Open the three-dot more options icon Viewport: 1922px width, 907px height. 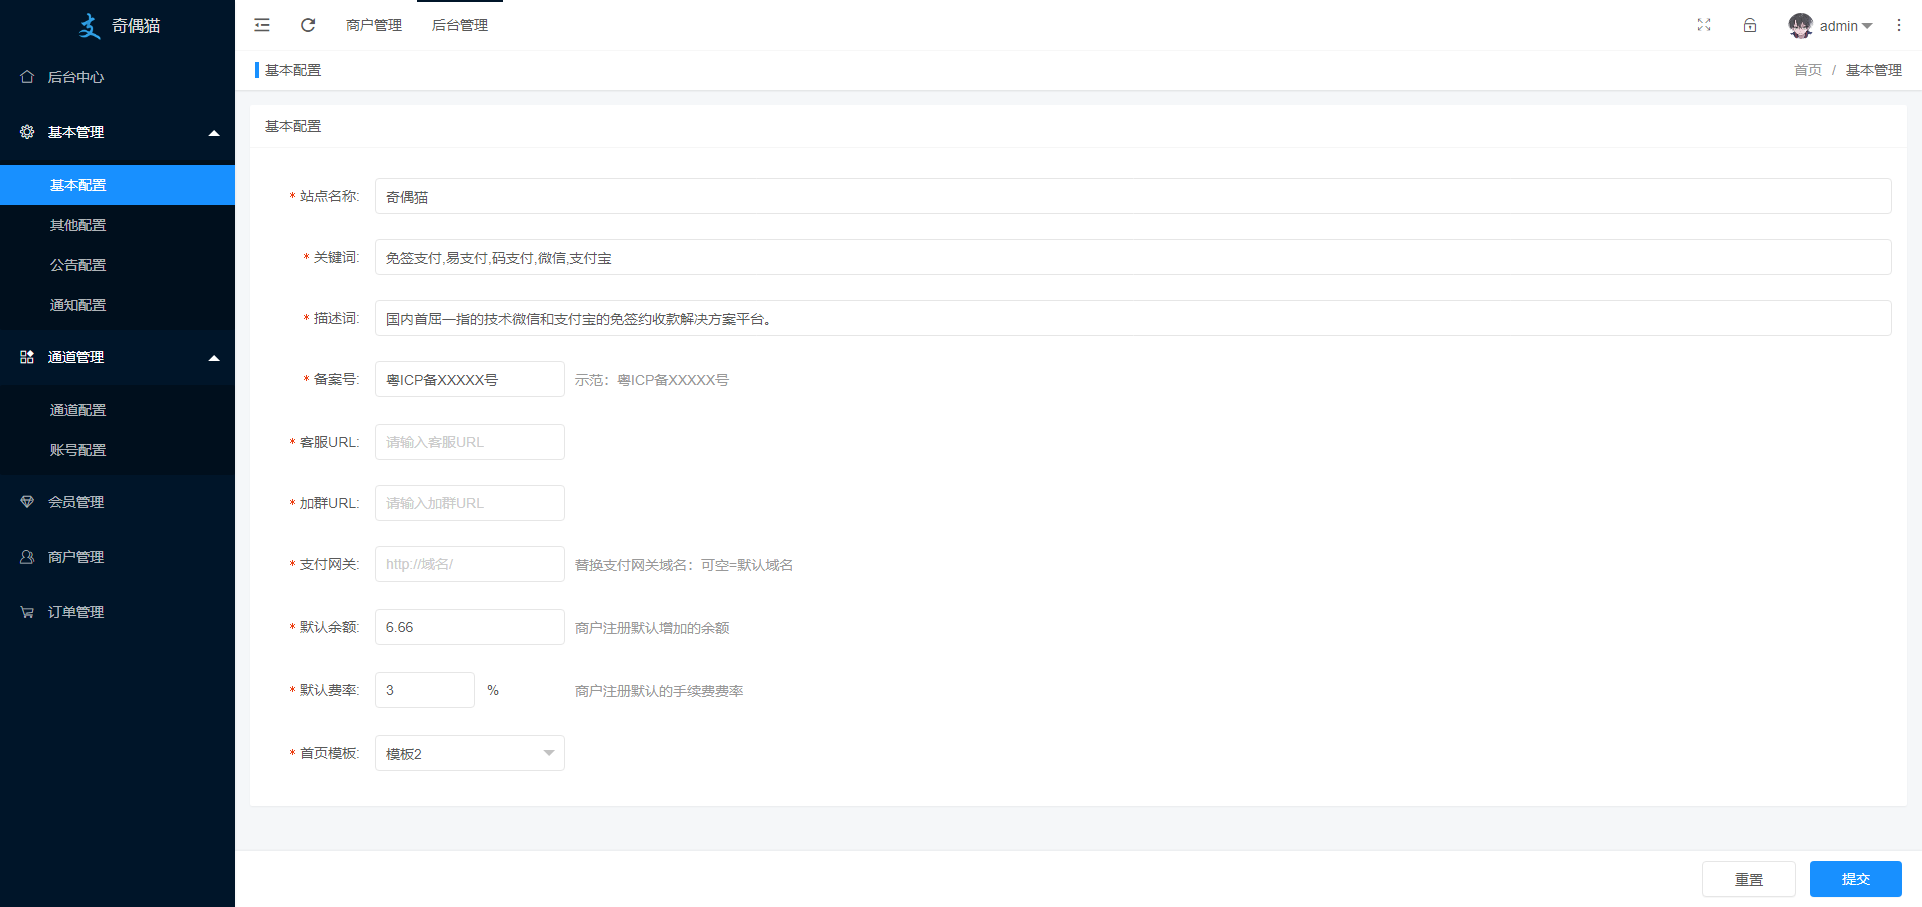[1899, 25]
